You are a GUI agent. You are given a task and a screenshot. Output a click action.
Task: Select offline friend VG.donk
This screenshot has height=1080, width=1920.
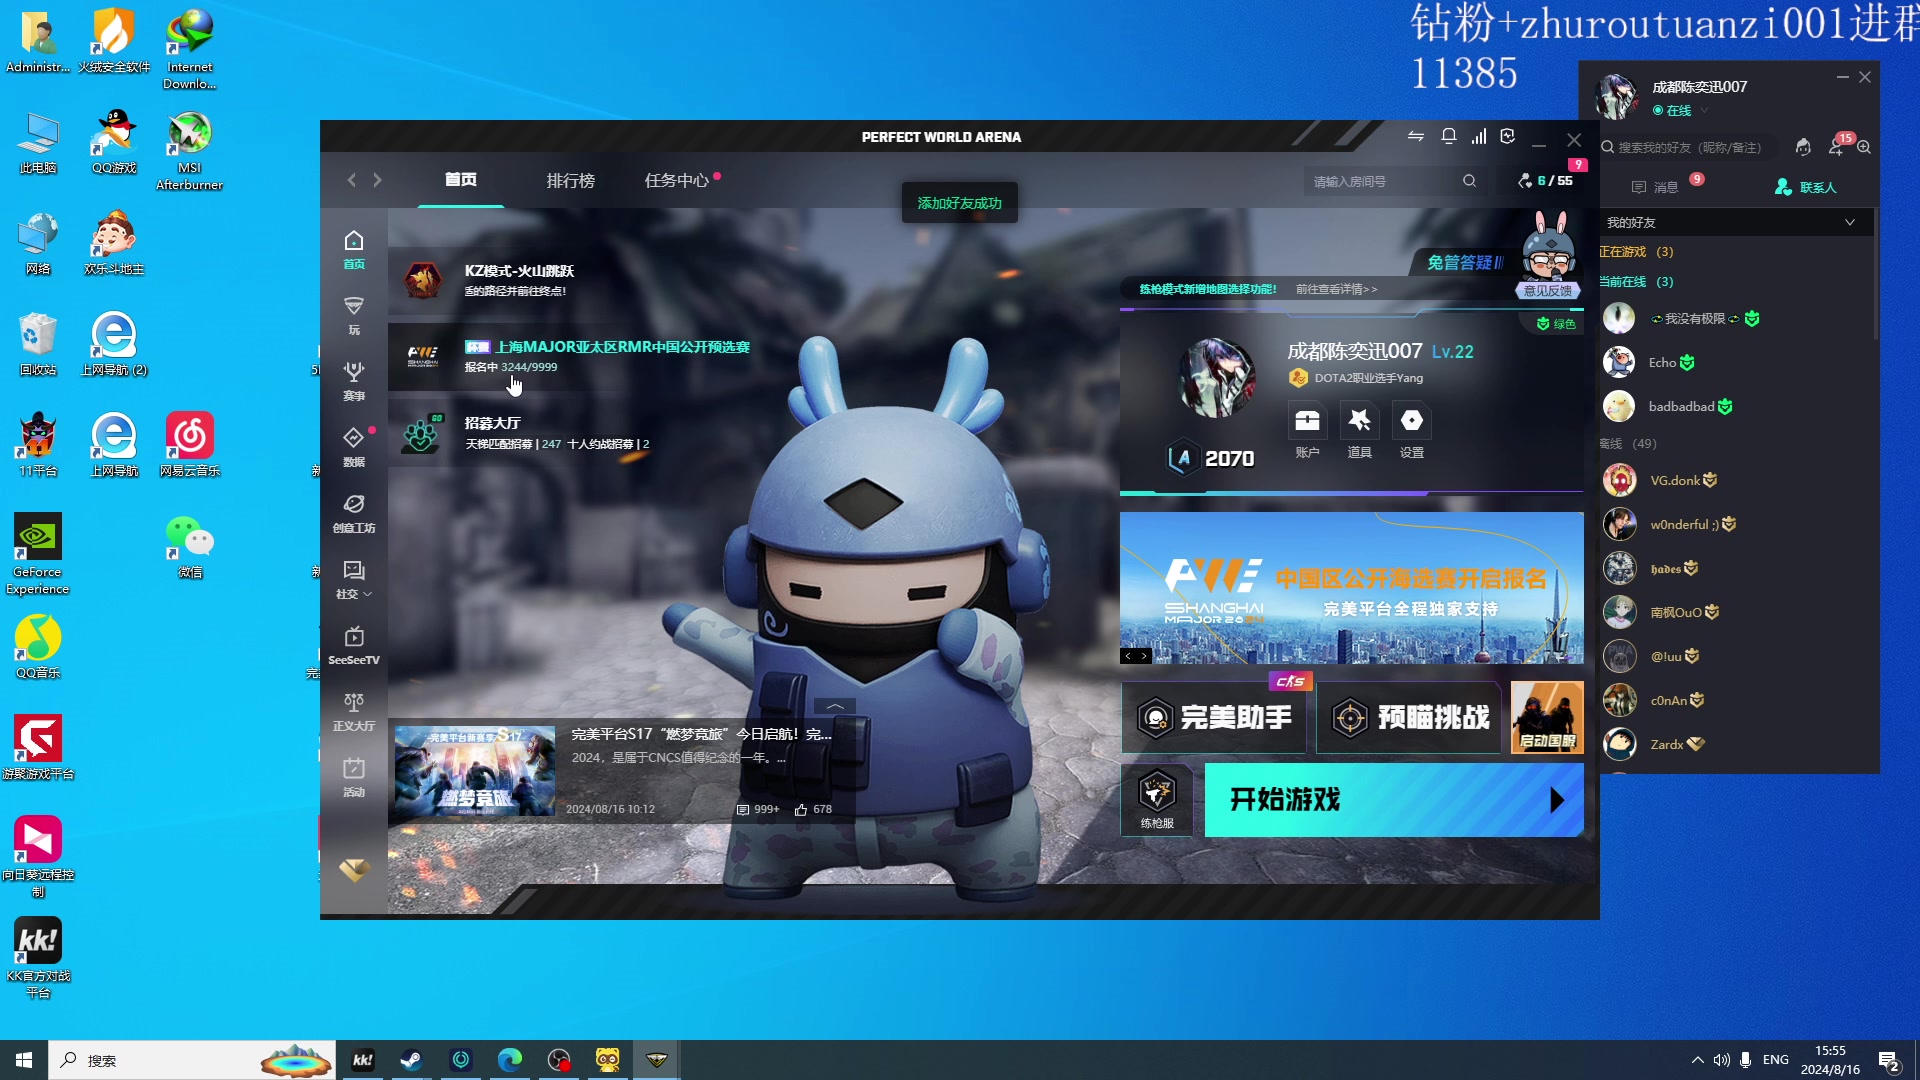point(1735,480)
